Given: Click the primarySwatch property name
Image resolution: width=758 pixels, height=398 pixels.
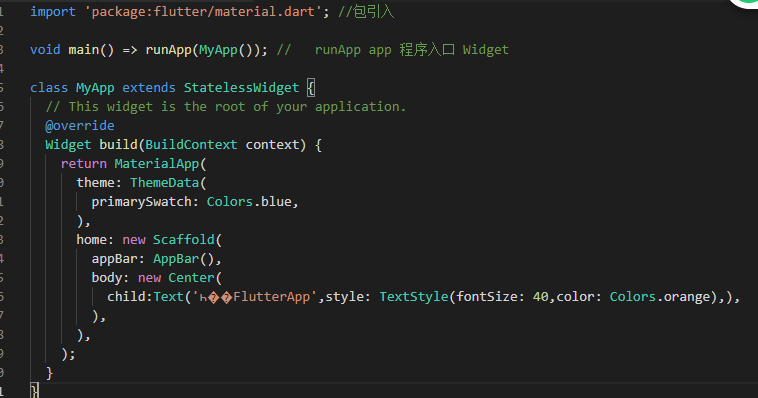Looking at the screenshot, I should (141, 202).
